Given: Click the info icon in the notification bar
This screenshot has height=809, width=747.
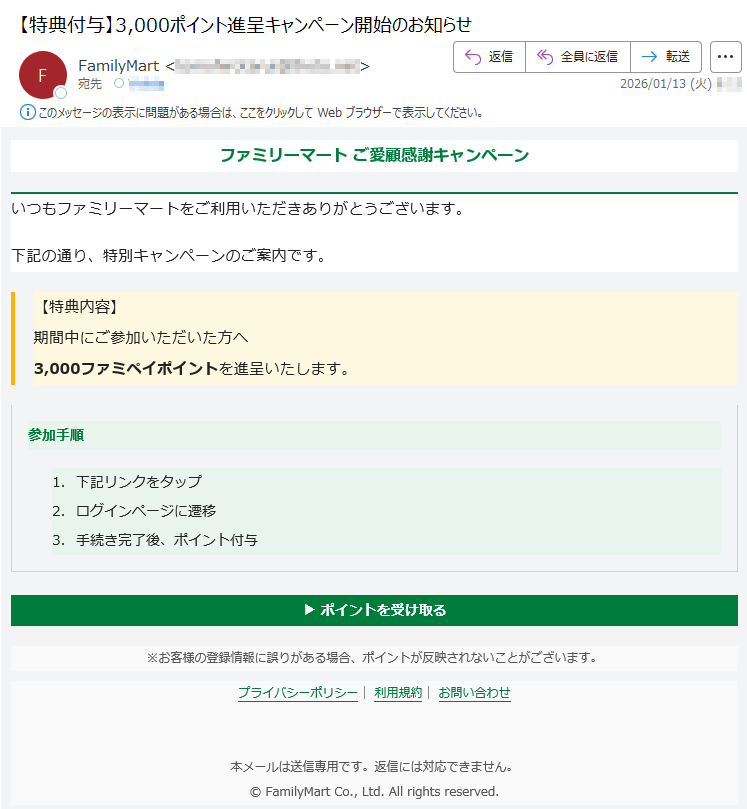Looking at the screenshot, I should point(27,112).
